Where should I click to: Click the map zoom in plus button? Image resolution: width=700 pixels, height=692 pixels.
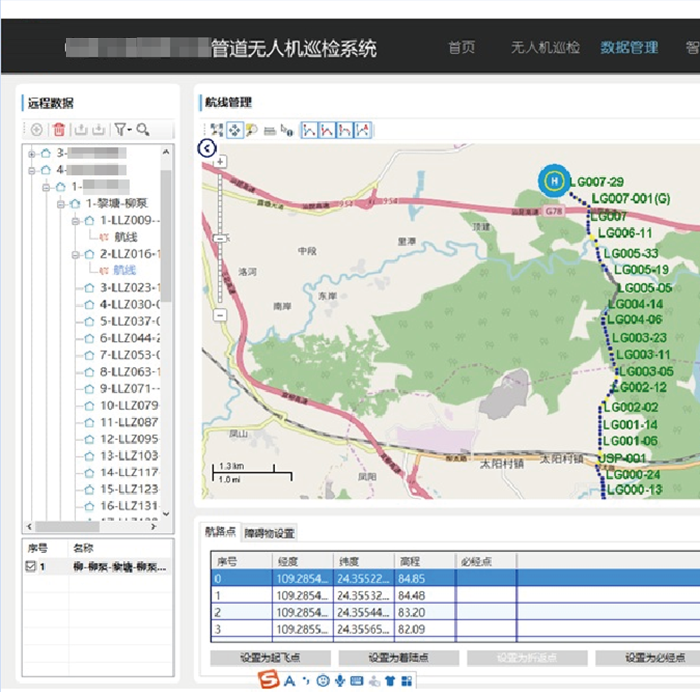[220, 162]
